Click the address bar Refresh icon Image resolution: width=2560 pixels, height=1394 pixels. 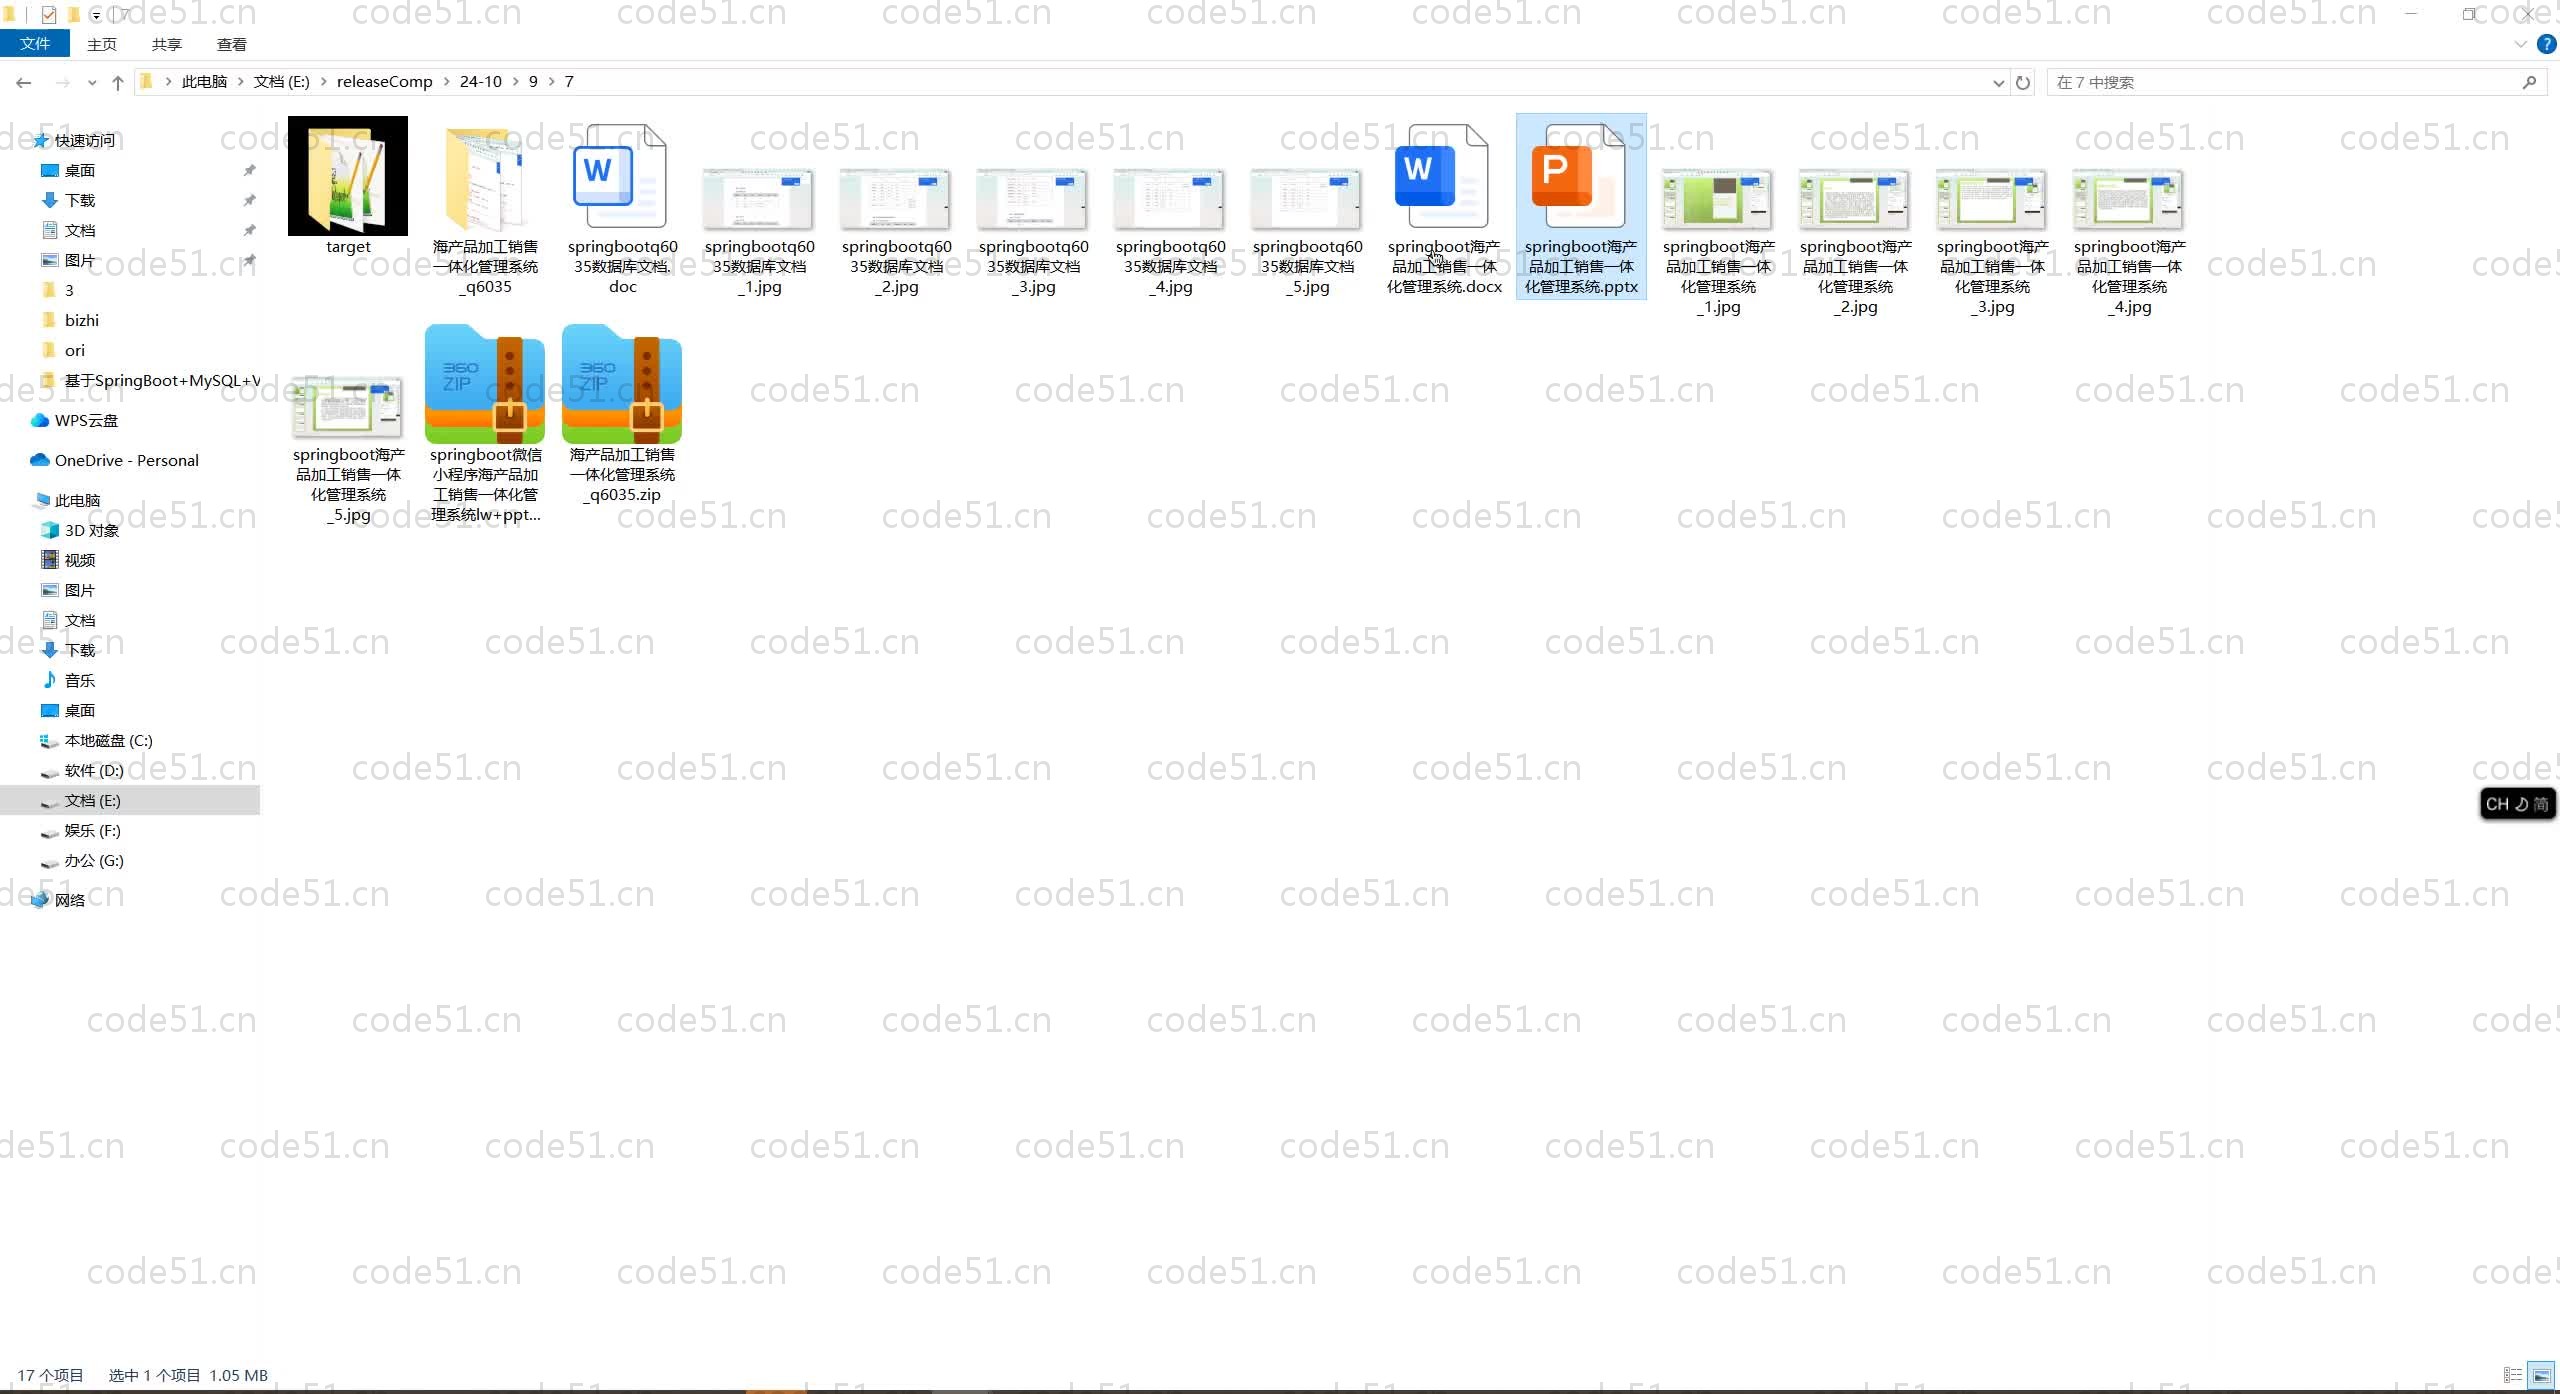click(x=2023, y=82)
